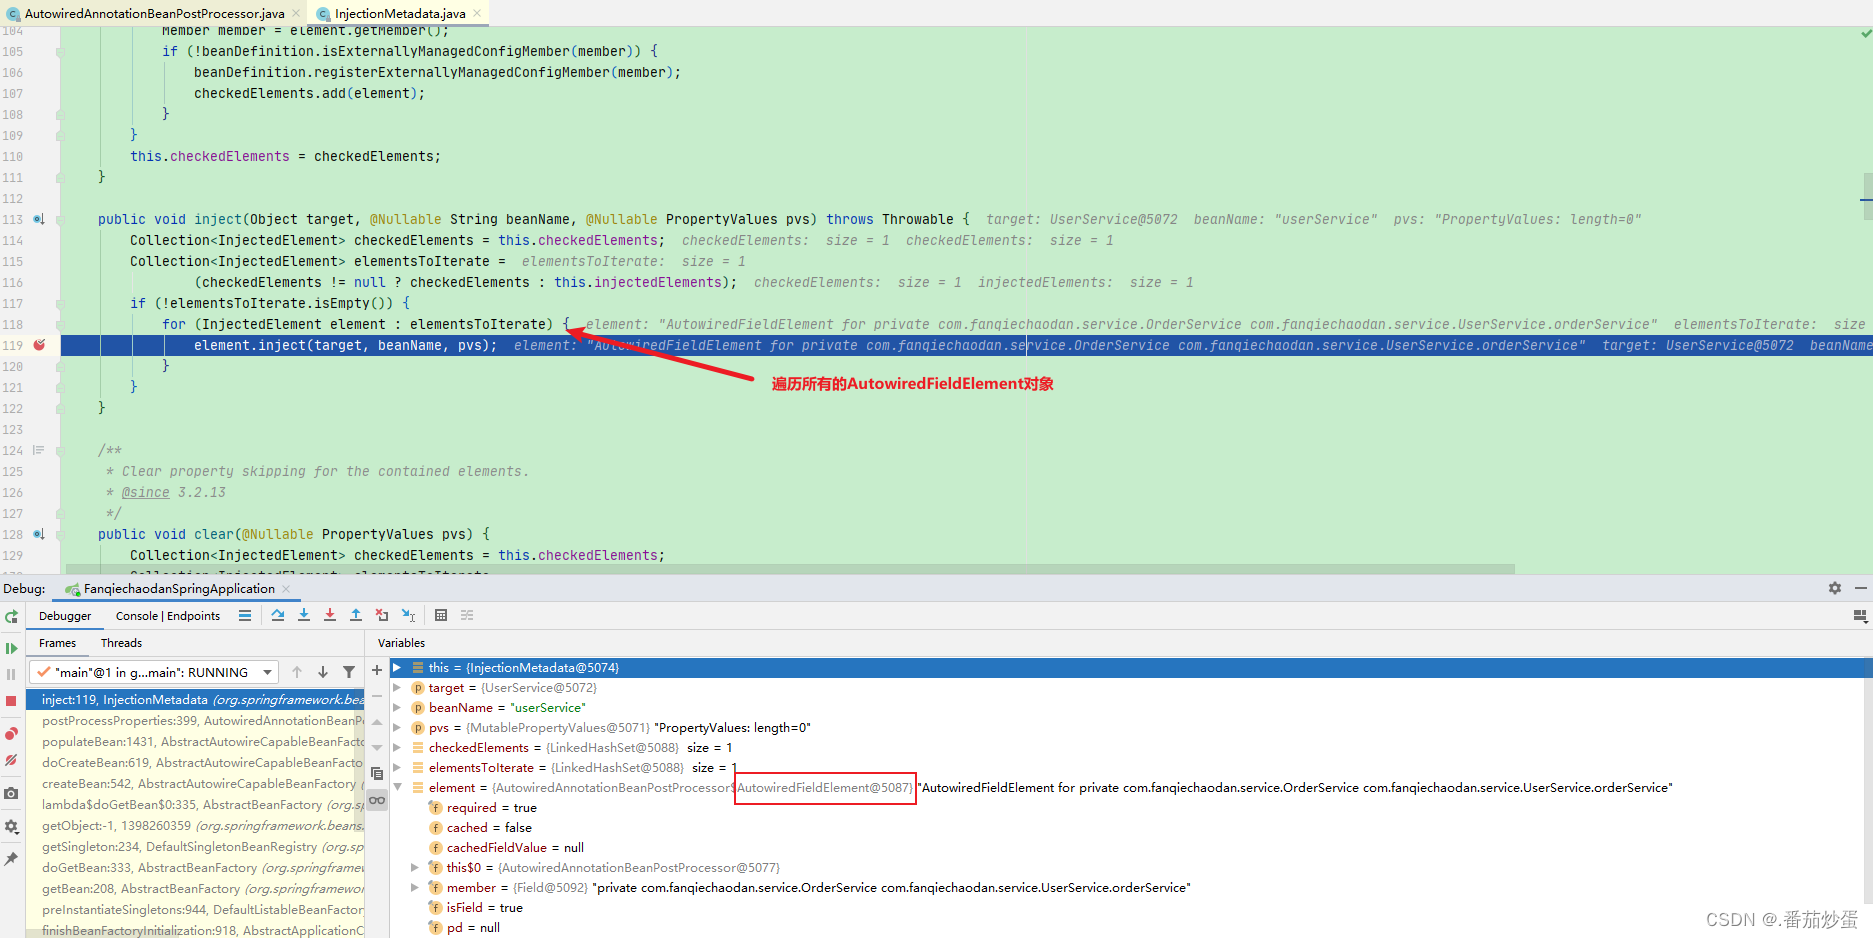
Task: Select frame populateBean:1431
Action: point(195,742)
